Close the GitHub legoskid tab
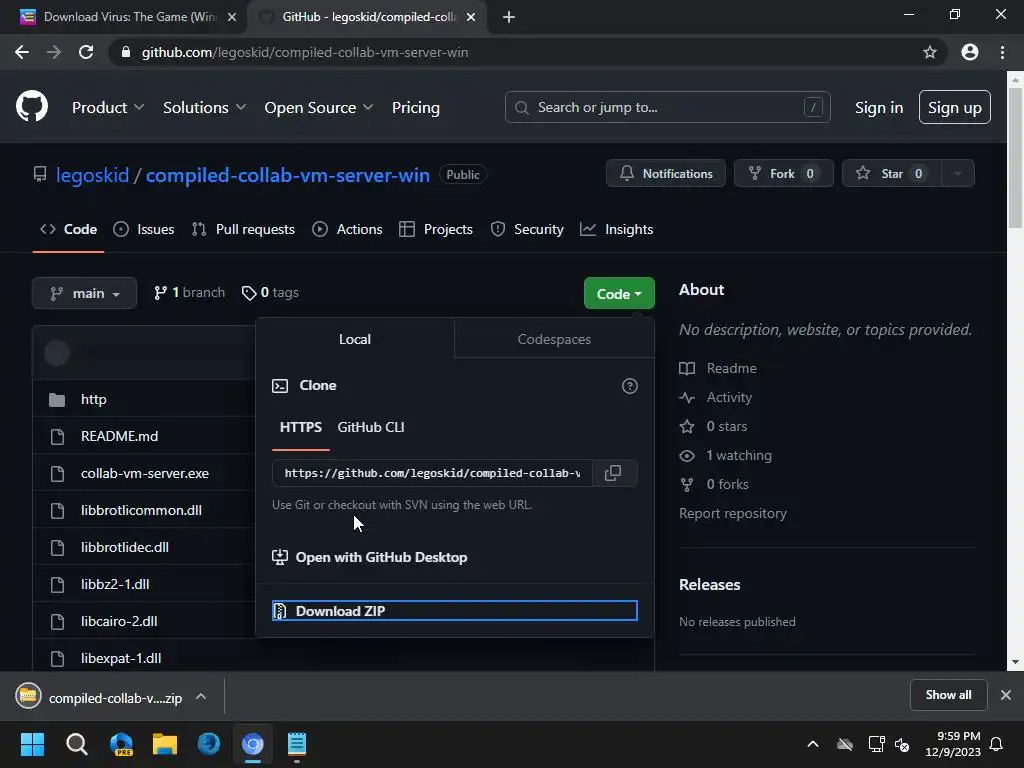The height and width of the screenshot is (768, 1024). [x=471, y=17]
